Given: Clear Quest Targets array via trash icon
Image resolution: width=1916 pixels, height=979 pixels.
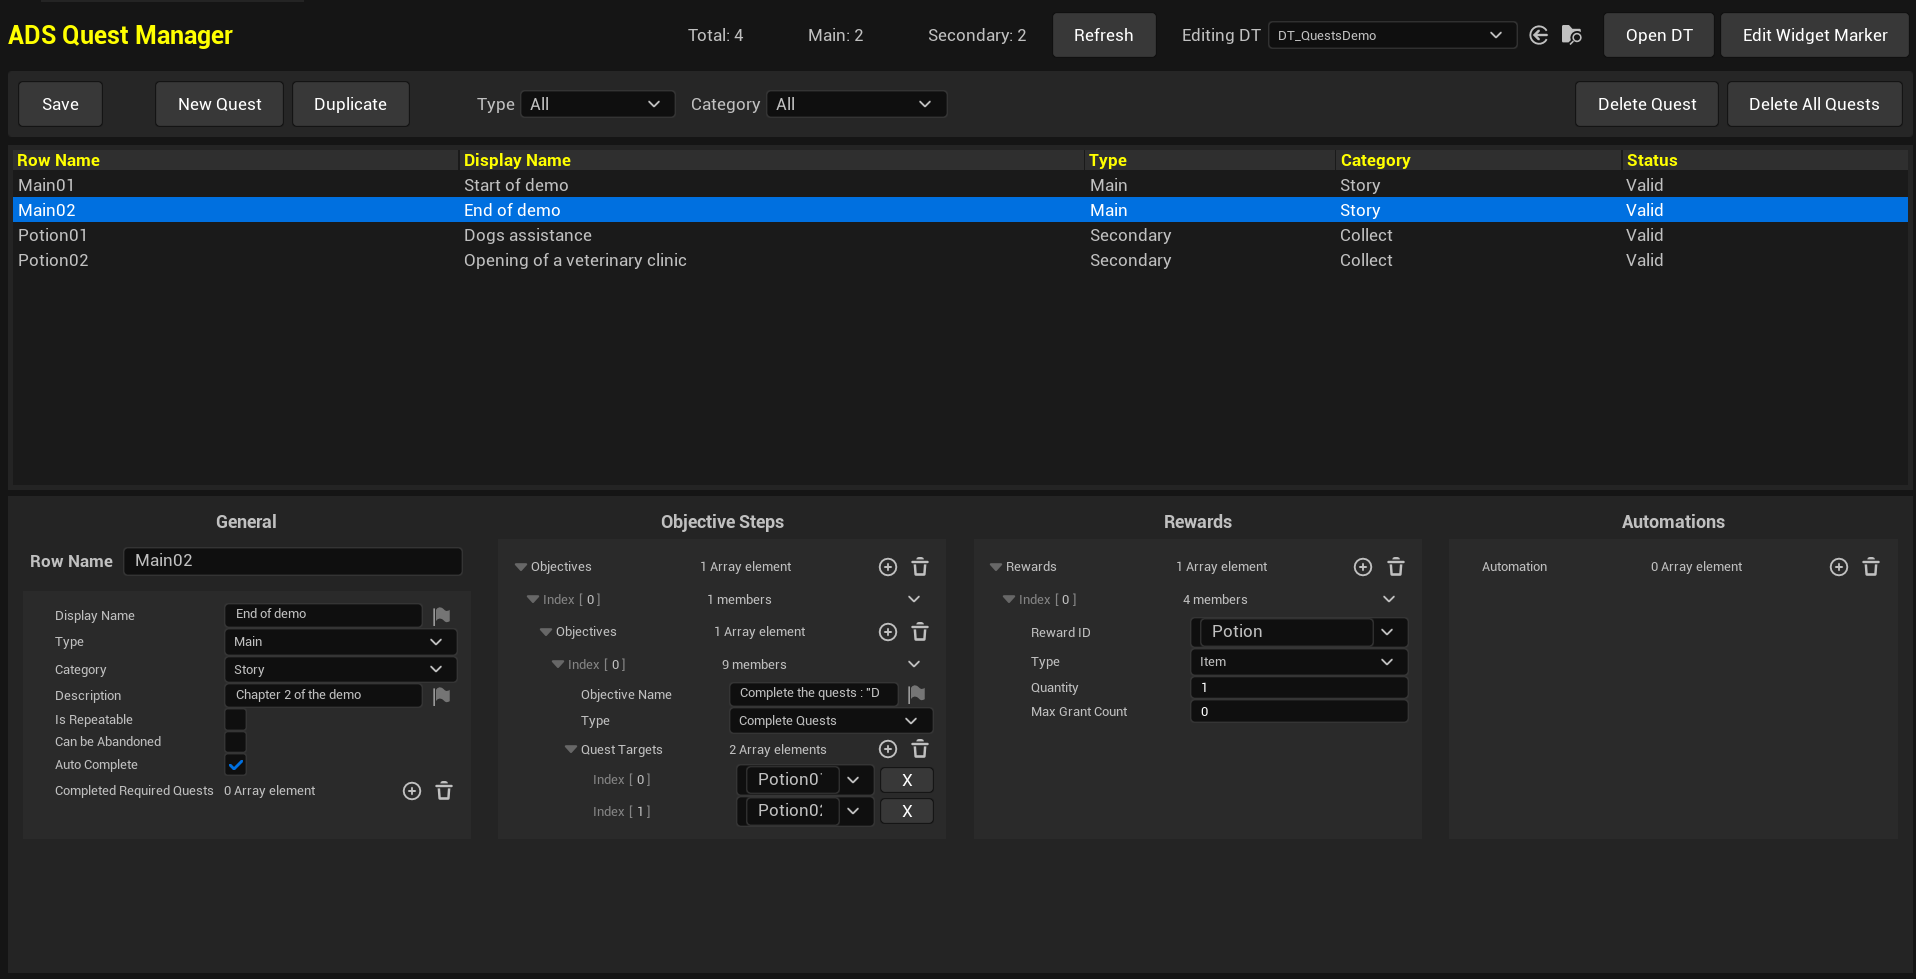Looking at the screenshot, I should pyautogui.click(x=920, y=749).
